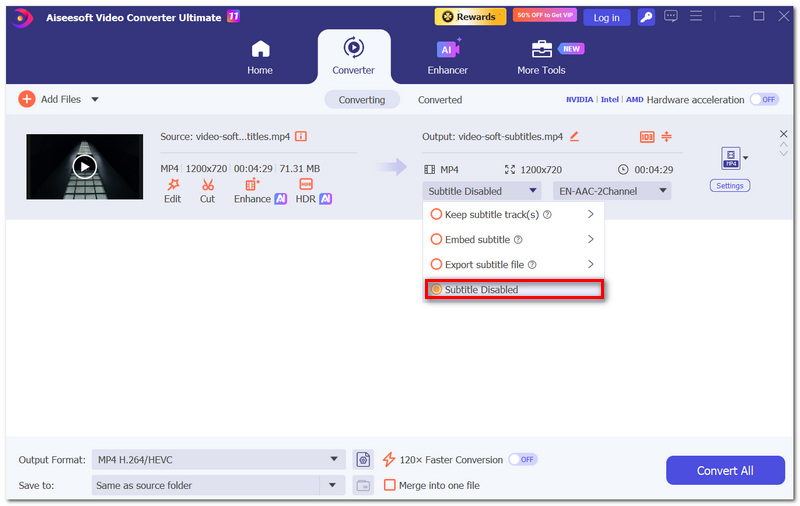
Task: Click help icon beside Keep subtitle track(s)
Action: coord(547,215)
